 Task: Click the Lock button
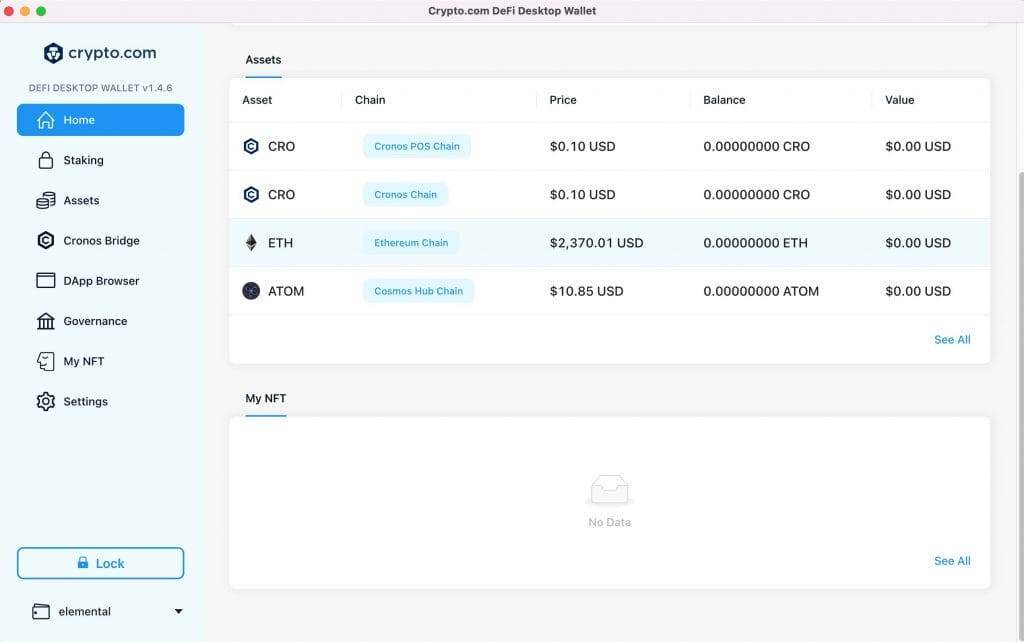click(101, 563)
